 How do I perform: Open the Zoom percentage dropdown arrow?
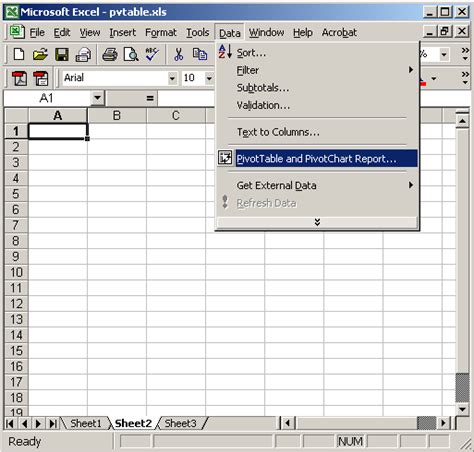click(444, 54)
